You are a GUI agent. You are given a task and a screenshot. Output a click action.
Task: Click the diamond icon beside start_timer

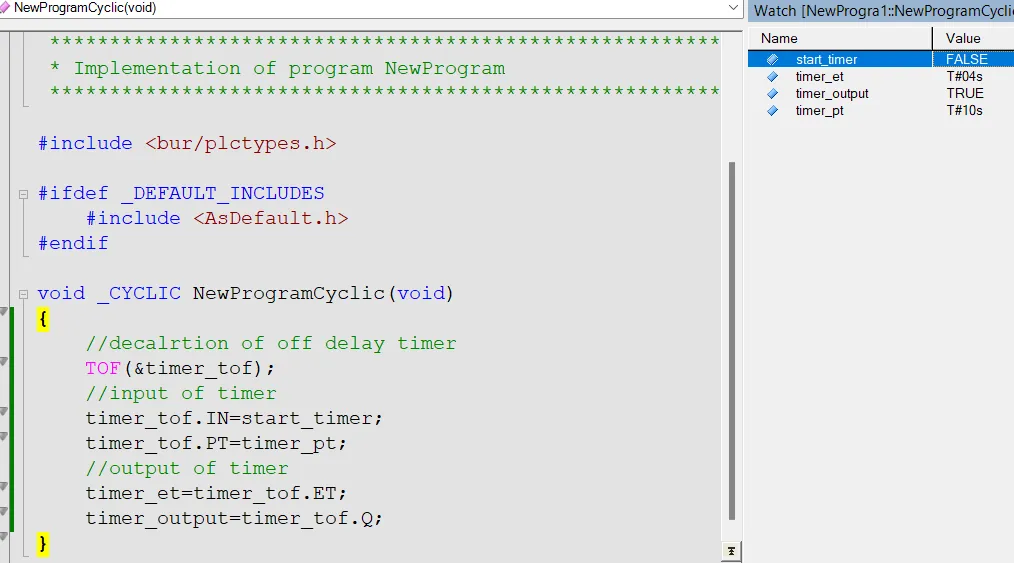(772, 59)
